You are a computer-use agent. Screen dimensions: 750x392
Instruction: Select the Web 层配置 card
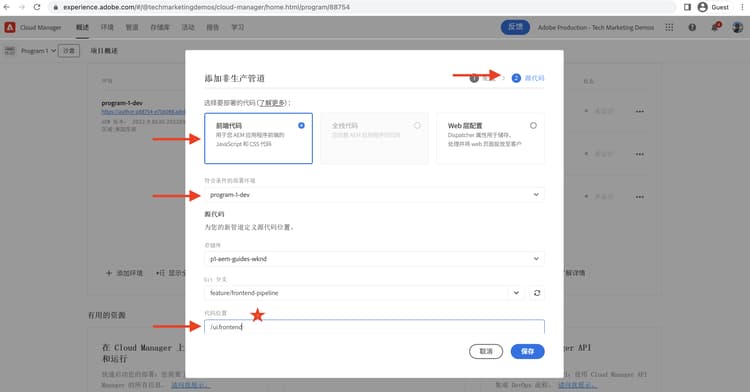[490, 139]
